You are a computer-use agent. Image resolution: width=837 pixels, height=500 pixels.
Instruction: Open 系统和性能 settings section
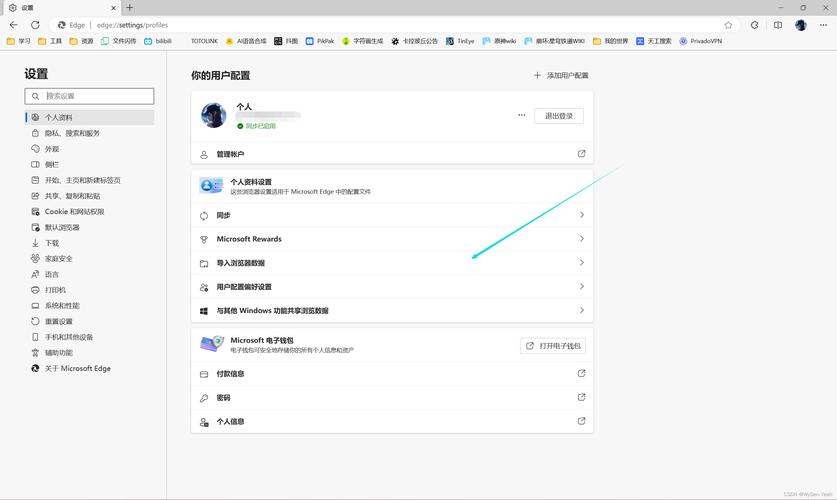tap(90, 306)
